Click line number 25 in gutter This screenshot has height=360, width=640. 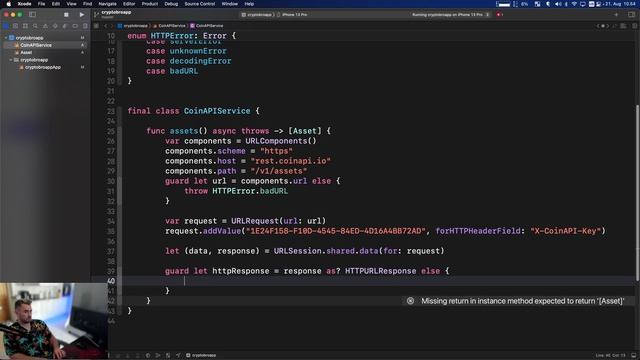(x=111, y=131)
